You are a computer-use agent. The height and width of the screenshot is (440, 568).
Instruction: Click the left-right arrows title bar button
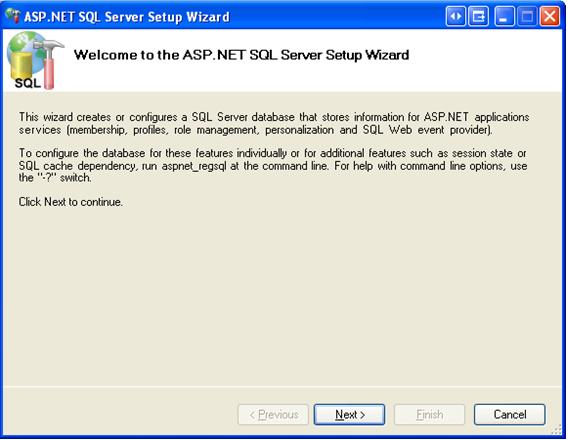(455, 17)
